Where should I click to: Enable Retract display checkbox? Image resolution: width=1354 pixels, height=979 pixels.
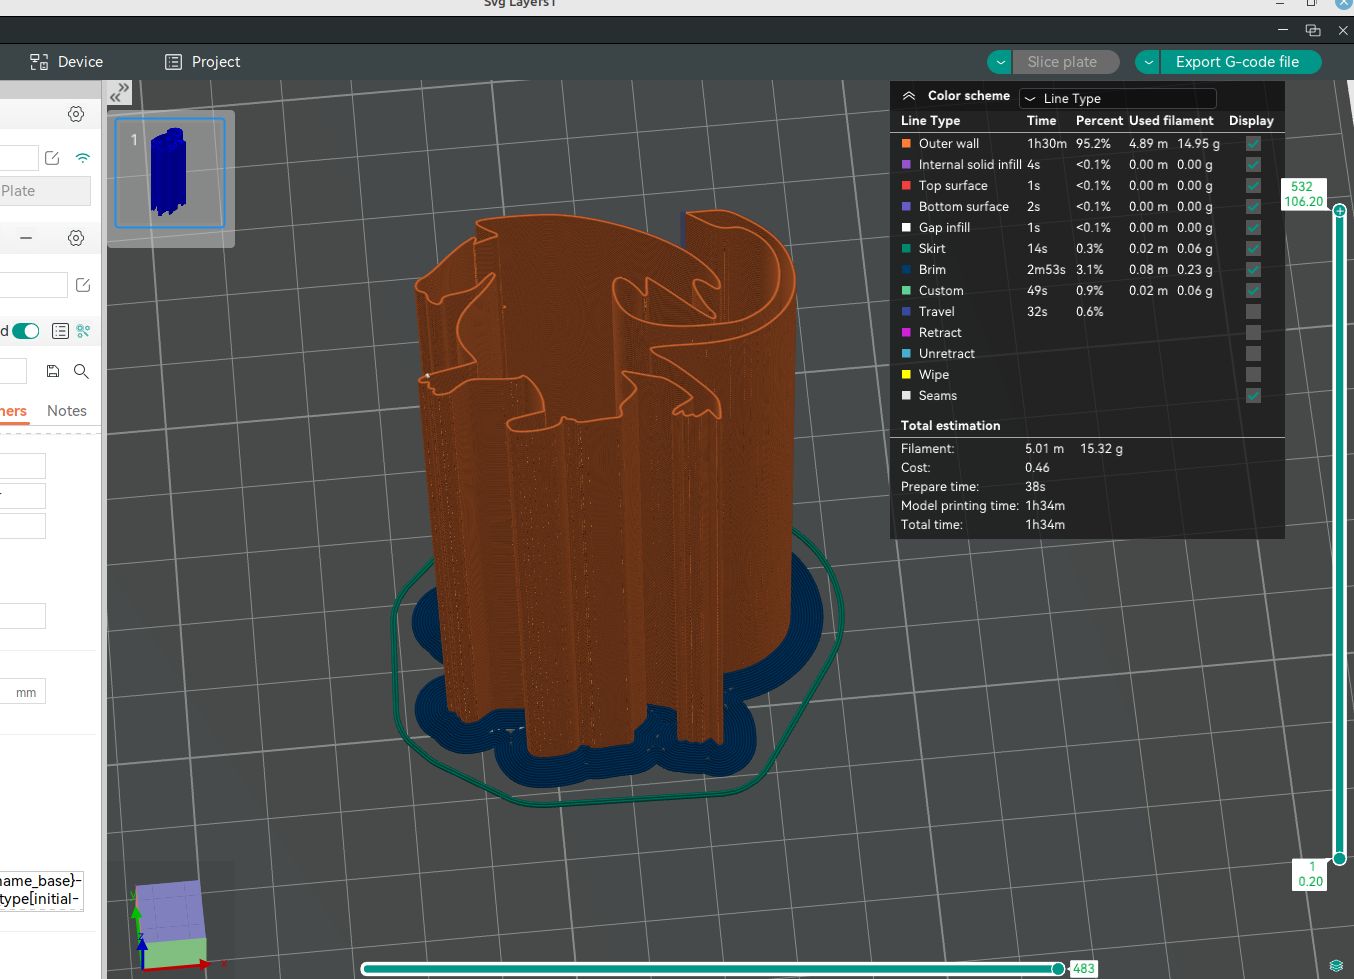click(1253, 333)
